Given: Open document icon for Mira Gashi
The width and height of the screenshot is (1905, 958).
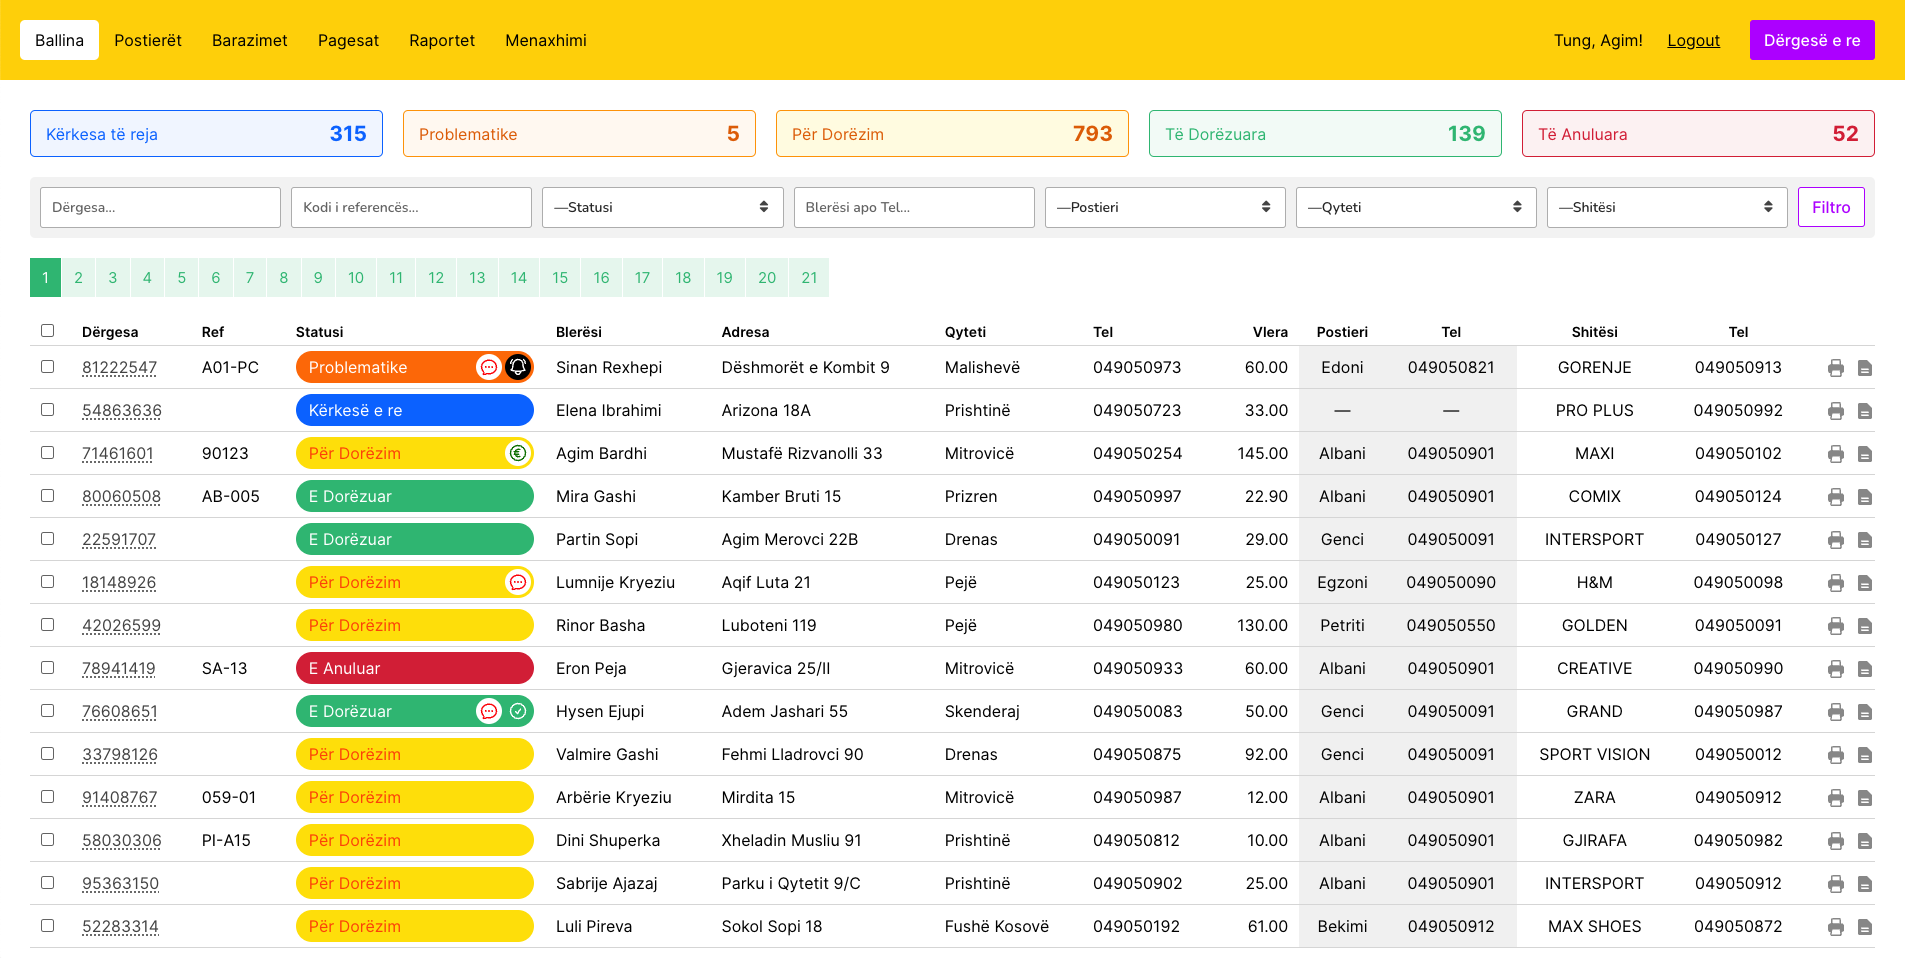Looking at the screenshot, I should click(x=1865, y=497).
